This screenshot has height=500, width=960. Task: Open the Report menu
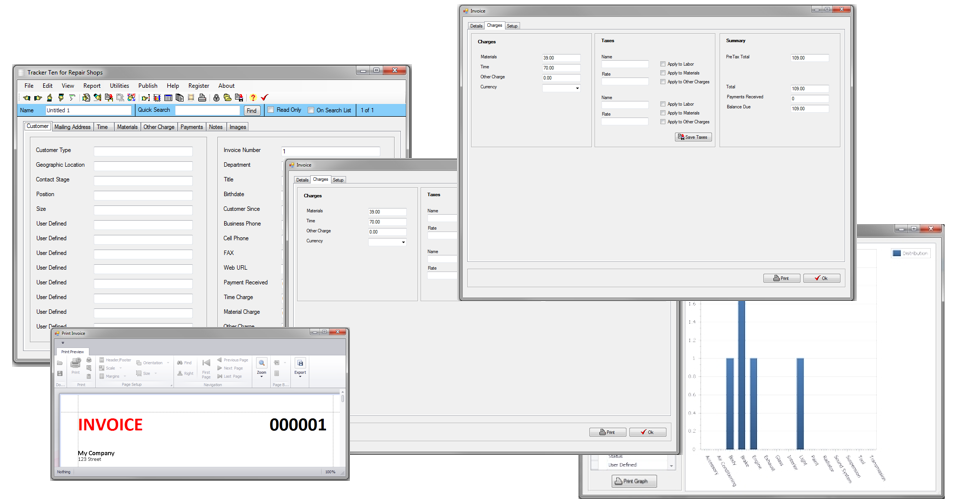(92, 86)
